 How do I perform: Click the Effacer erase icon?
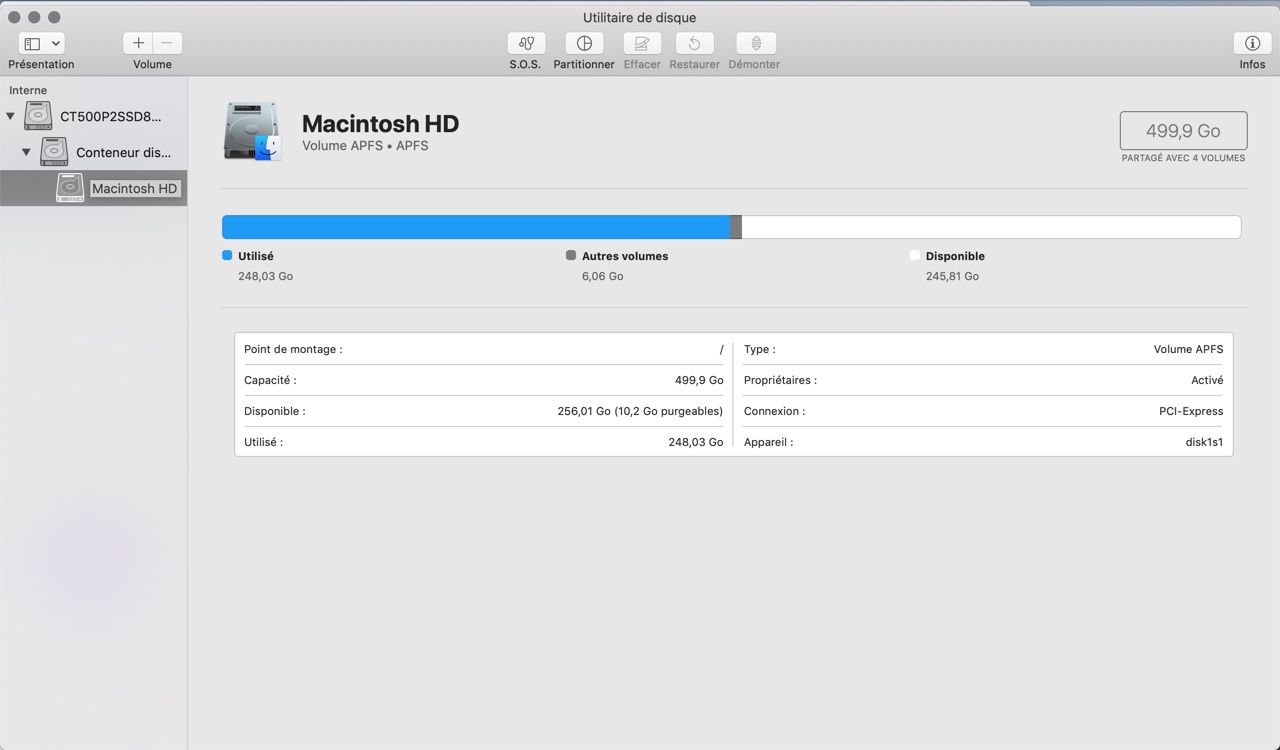pyautogui.click(x=642, y=43)
